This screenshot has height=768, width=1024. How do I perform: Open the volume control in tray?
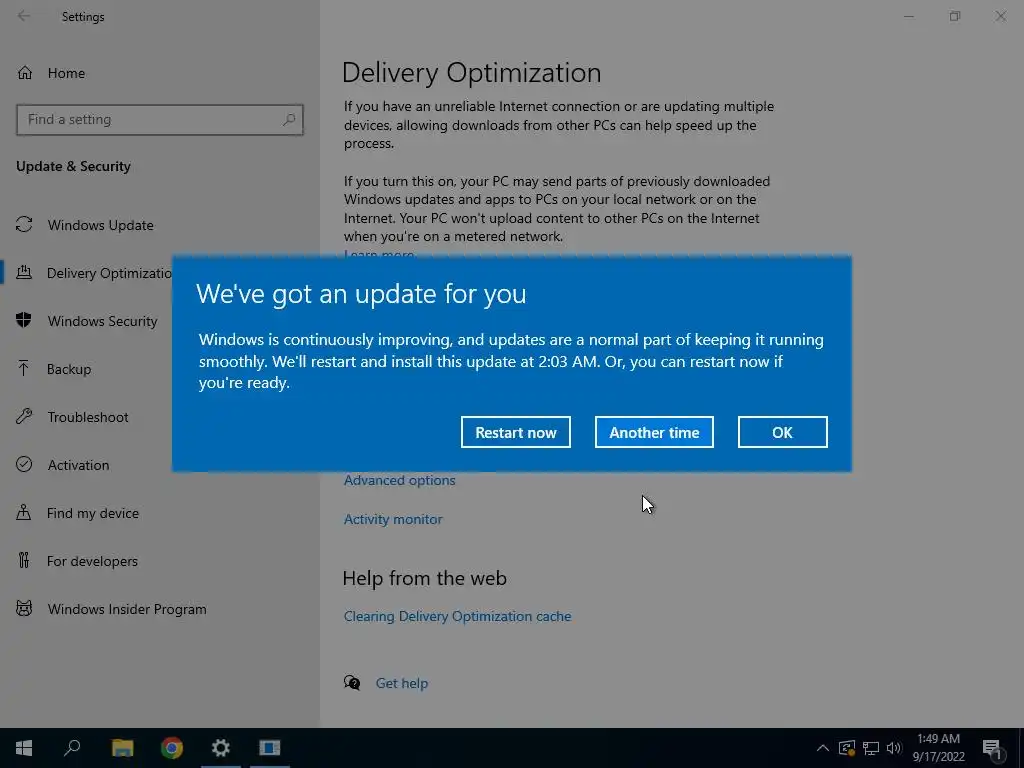tap(894, 748)
